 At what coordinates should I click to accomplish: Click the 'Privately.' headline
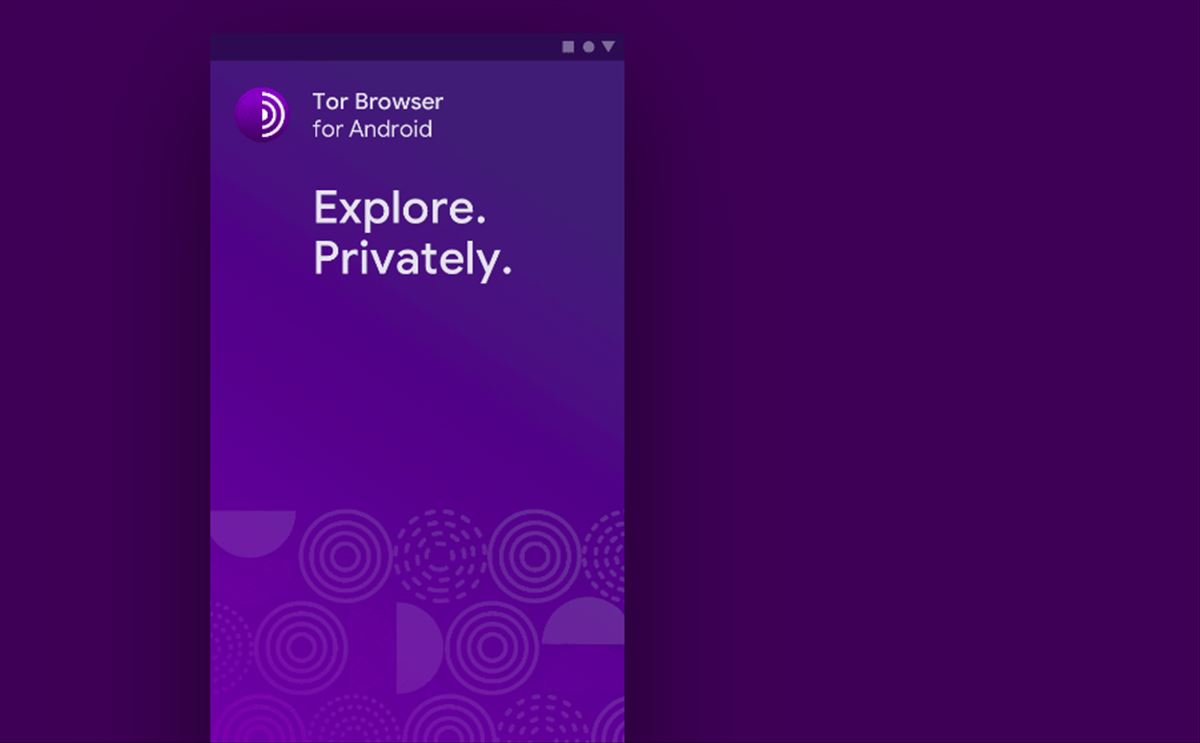(x=413, y=260)
